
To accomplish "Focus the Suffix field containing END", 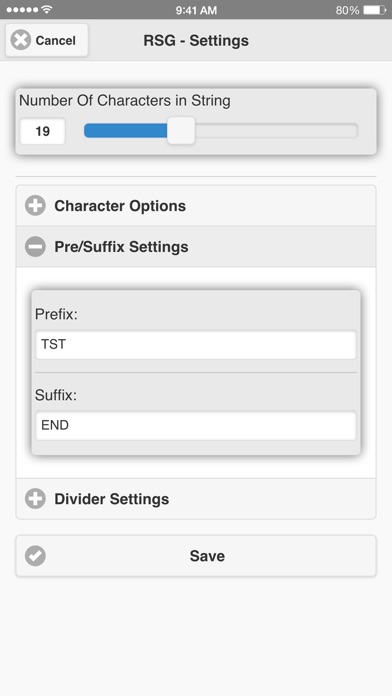I will (x=196, y=425).
